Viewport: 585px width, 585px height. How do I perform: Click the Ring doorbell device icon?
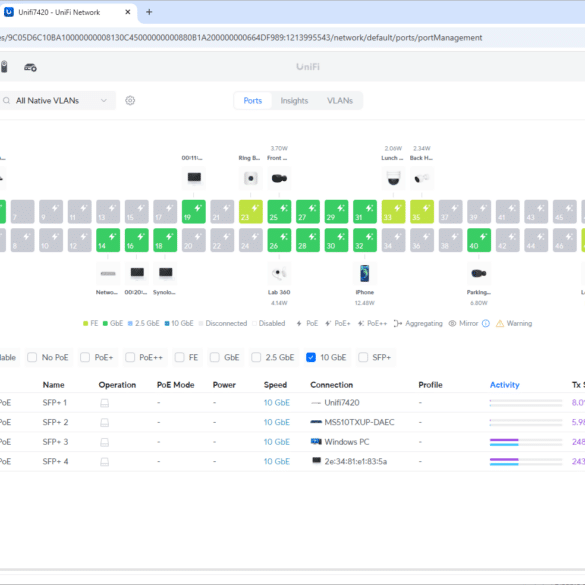(251, 178)
